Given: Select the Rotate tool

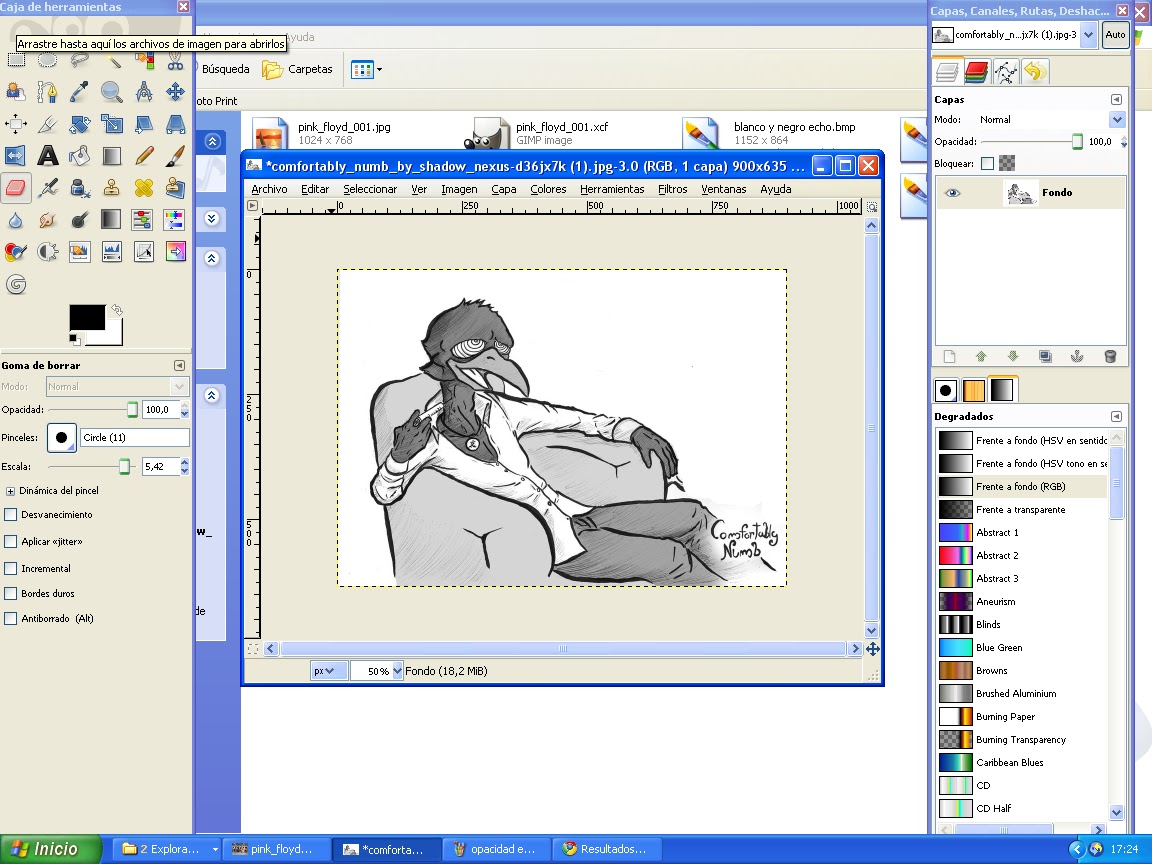Looking at the screenshot, I should point(79,123).
